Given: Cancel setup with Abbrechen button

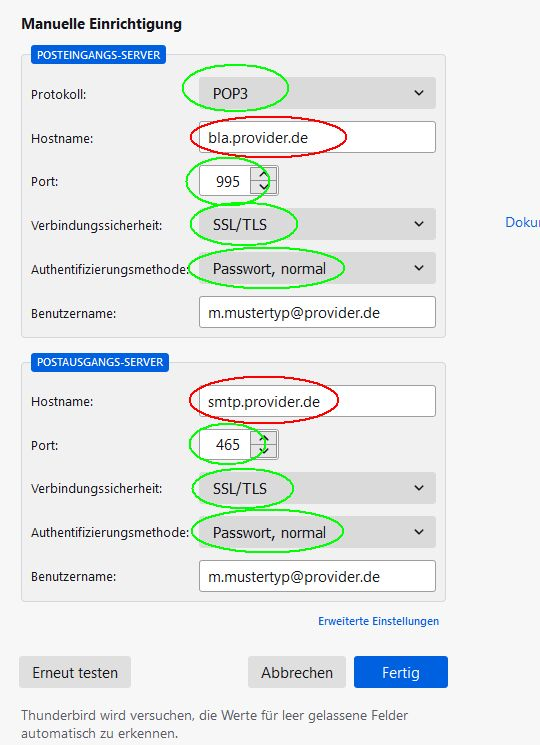Looking at the screenshot, I should [297, 672].
